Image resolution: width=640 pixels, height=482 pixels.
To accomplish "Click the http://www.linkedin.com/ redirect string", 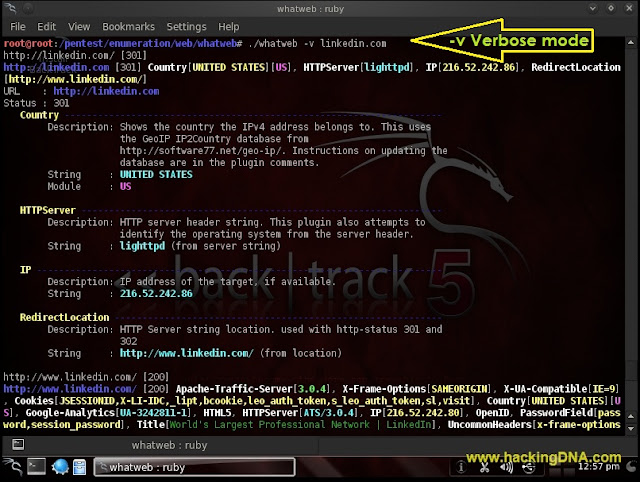I will tap(187, 353).
